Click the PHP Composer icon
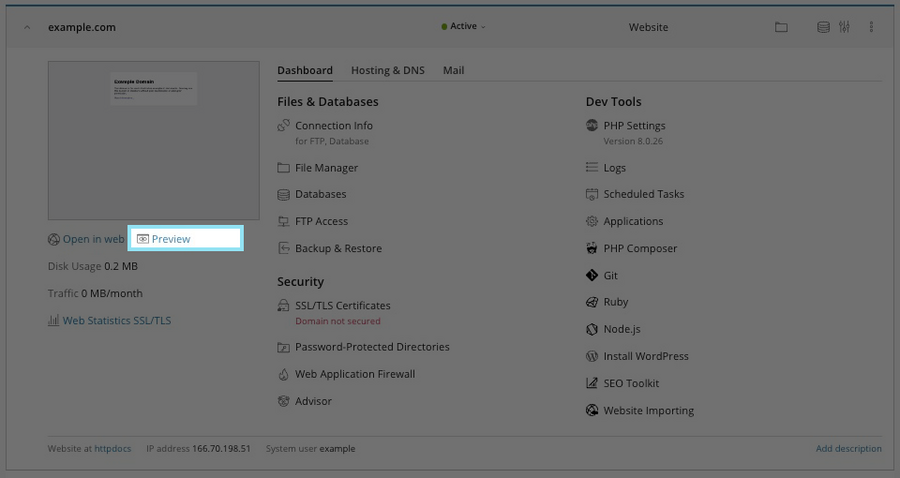Viewport: 900px width, 478px height. click(593, 248)
